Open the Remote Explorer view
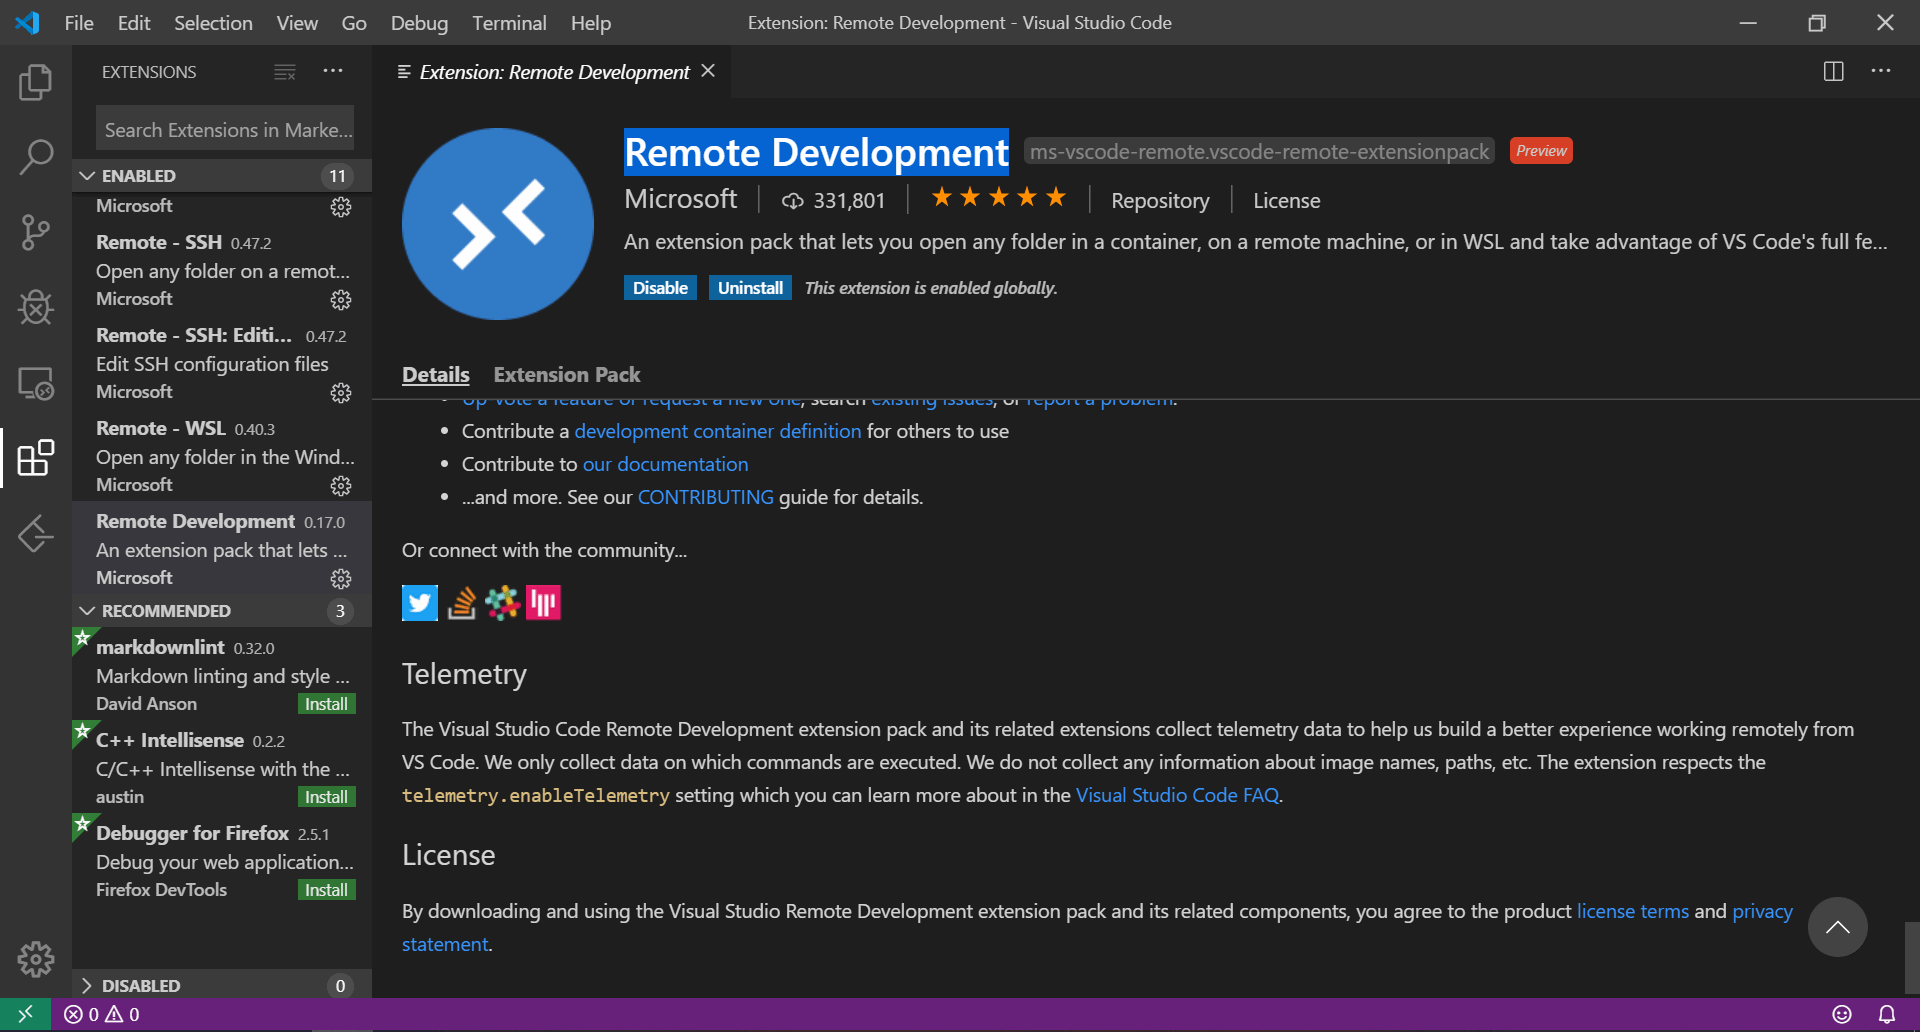 pyautogui.click(x=36, y=383)
